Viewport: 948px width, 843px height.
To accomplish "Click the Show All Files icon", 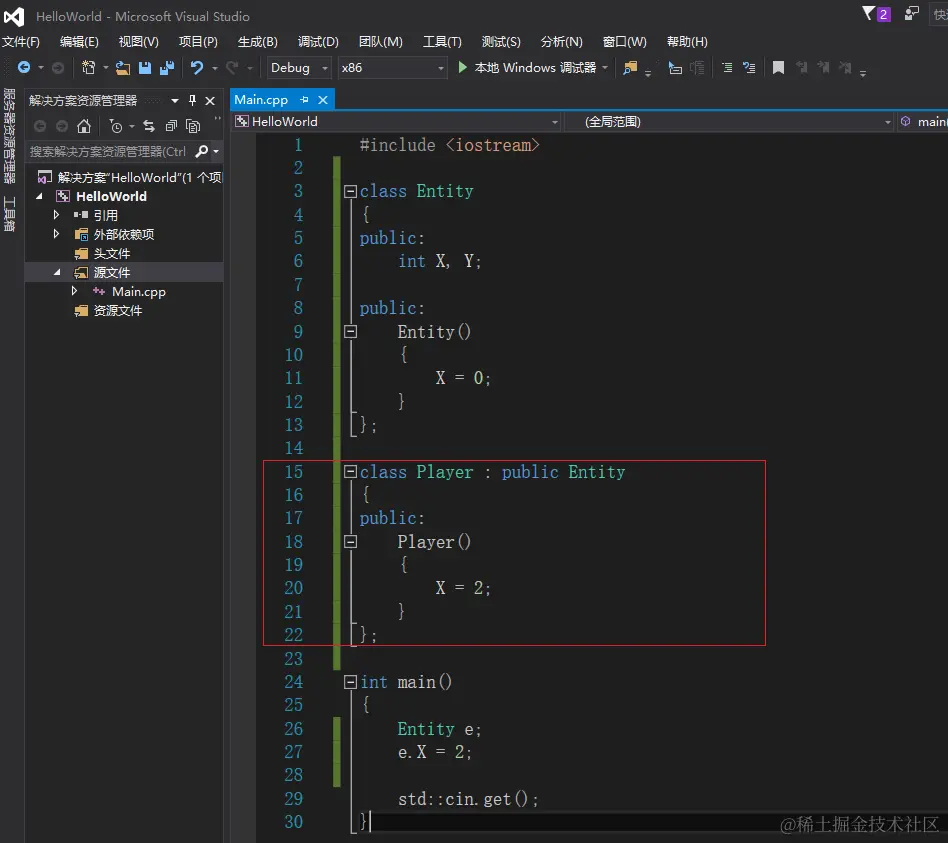I will tap(193, 126).
